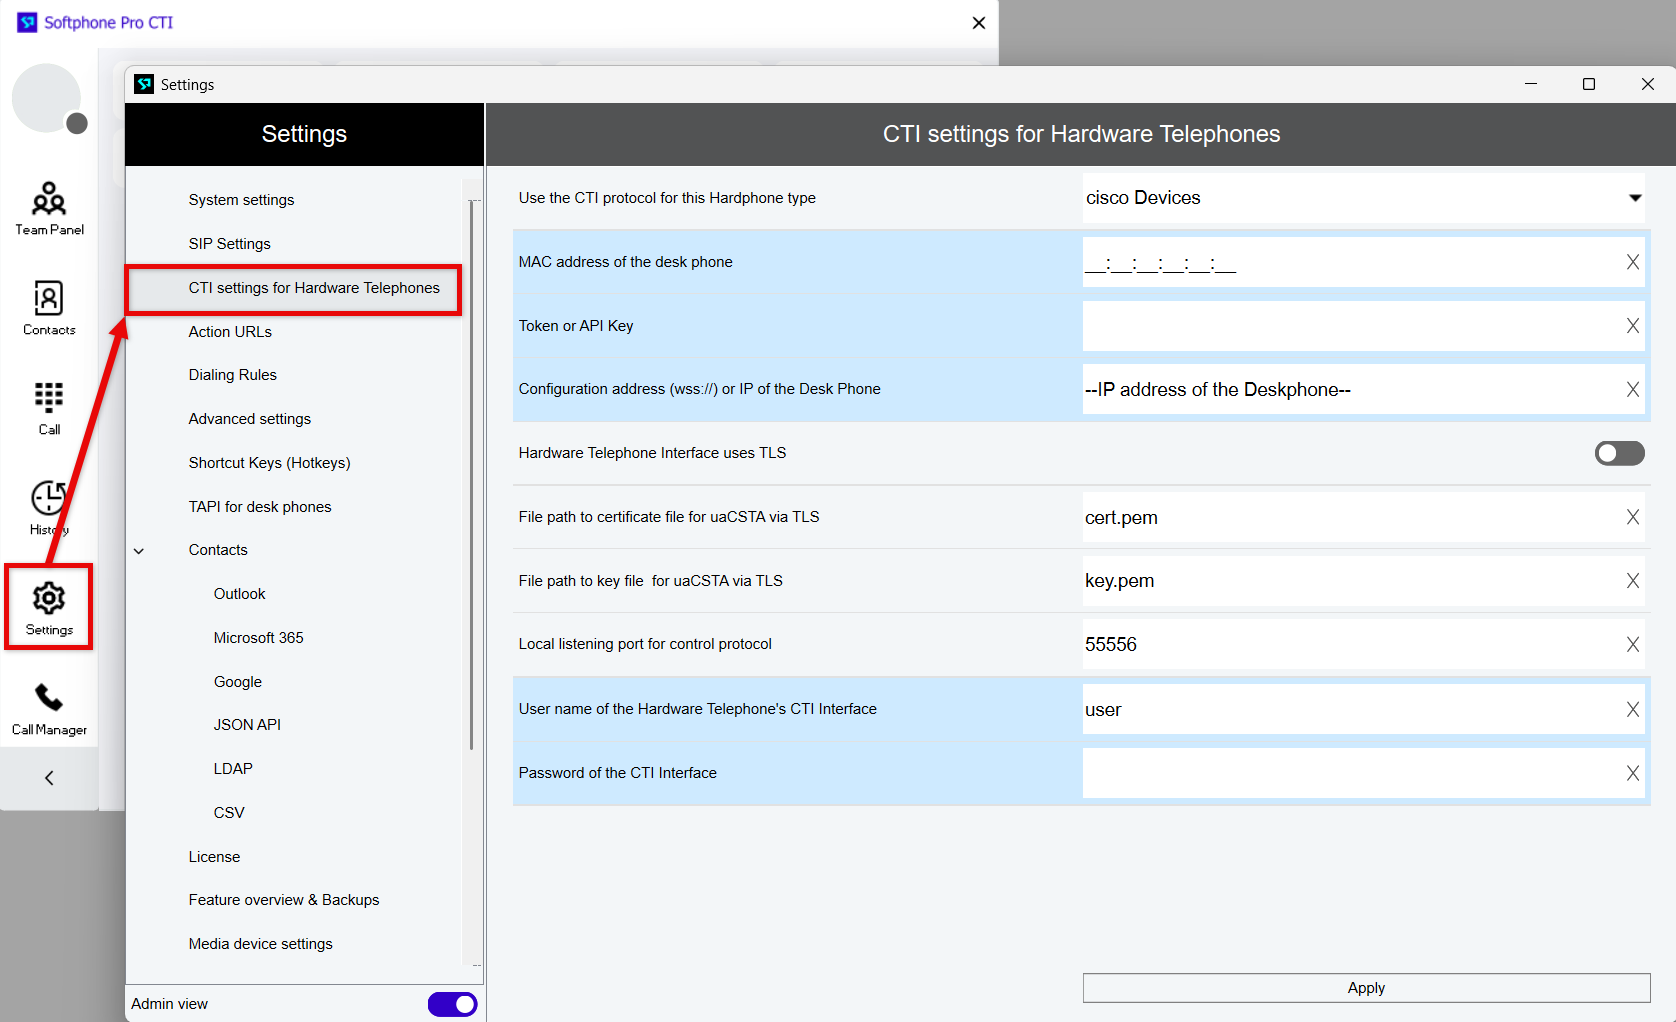Click the user avatar circle

46,98
